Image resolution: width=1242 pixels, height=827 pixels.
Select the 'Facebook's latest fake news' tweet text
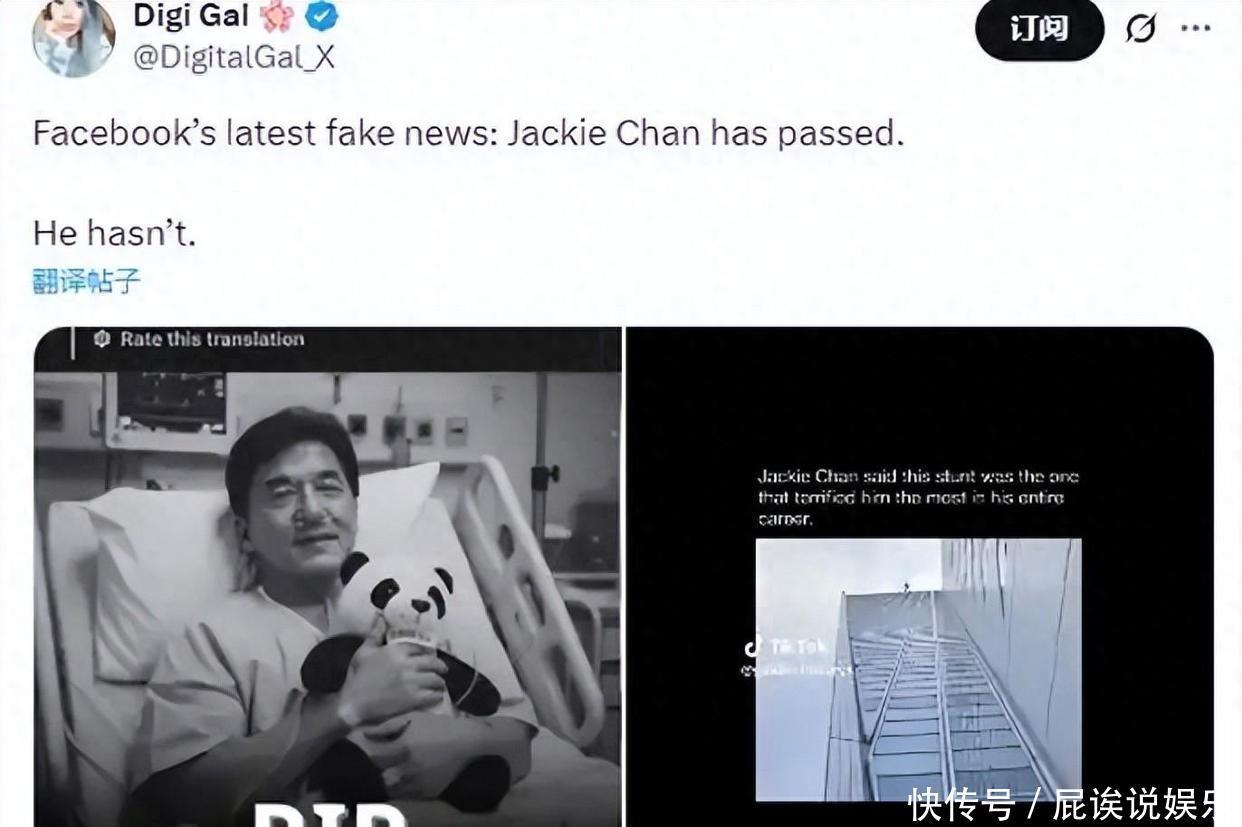(x=468, y=133)
